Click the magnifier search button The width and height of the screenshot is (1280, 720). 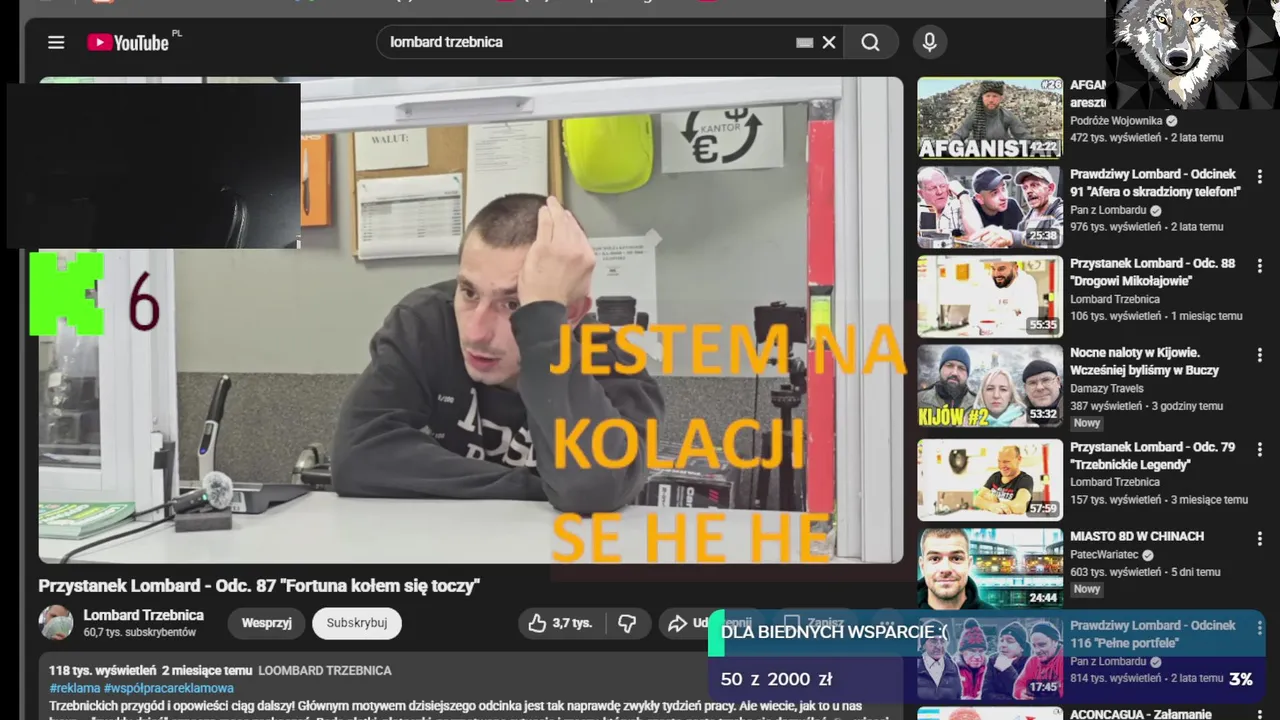[x=870, y=42]
